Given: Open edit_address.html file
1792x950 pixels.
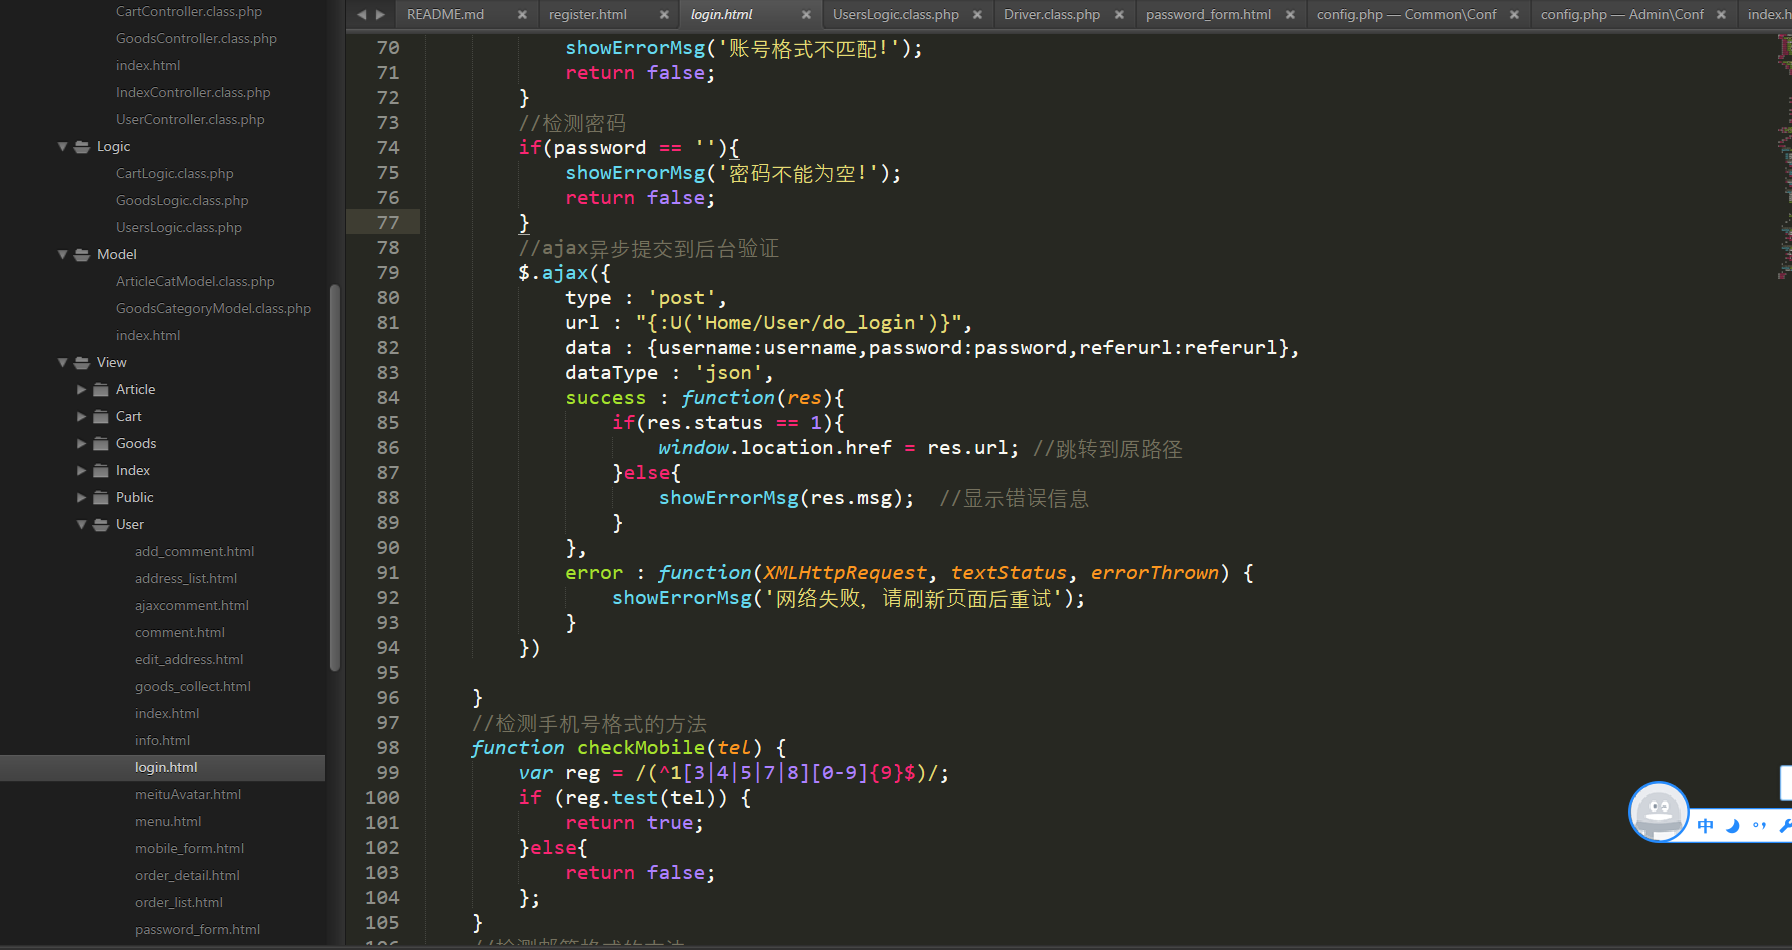Looking at the screenshot, I should (x=189, y=659).
